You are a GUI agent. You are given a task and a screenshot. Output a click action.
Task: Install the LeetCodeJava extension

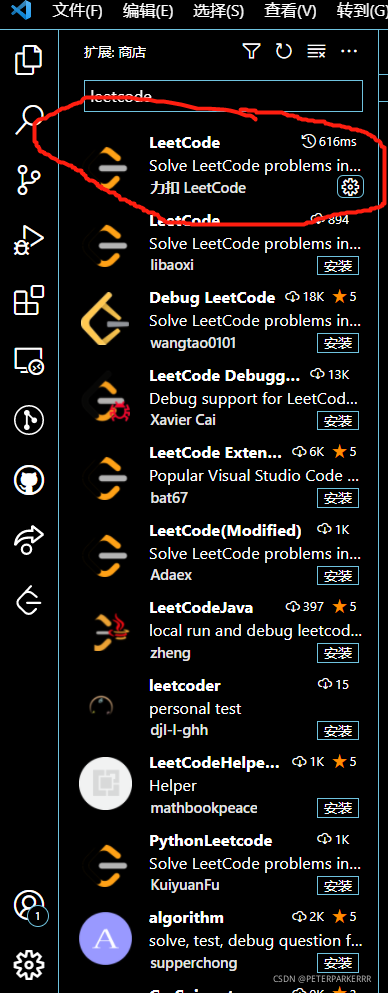[338, 653]
